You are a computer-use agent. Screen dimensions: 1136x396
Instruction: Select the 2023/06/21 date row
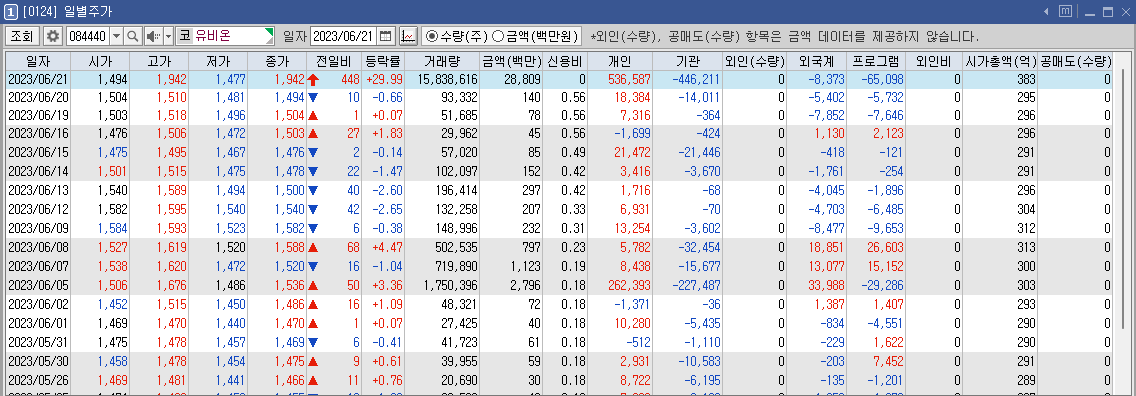559,80
